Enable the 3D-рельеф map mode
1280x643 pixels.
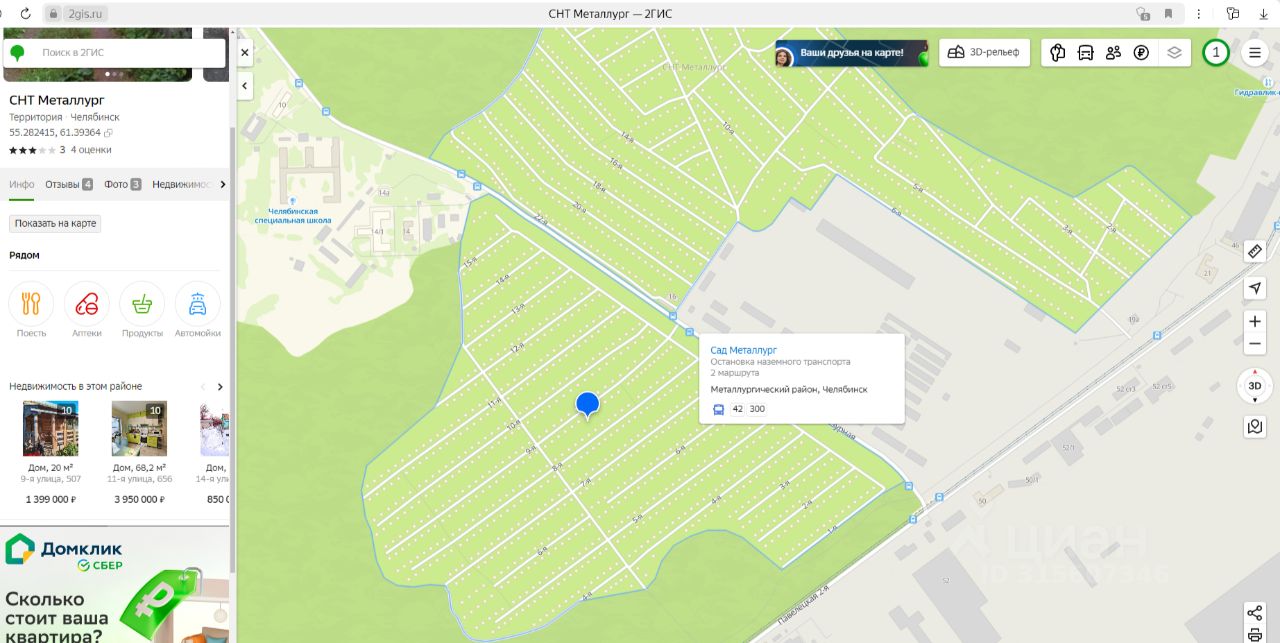coord(985,53)
